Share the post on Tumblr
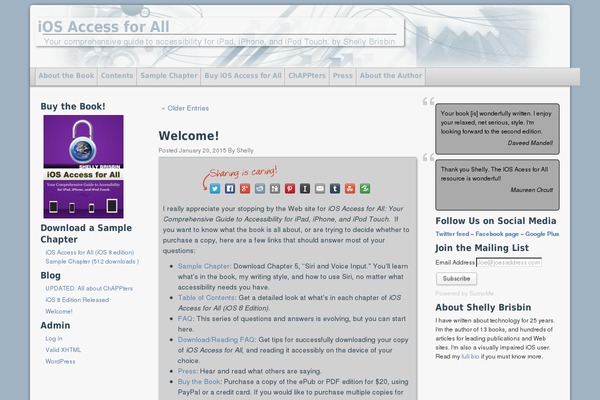The image size is (600, 400). (x=335, y=188)
